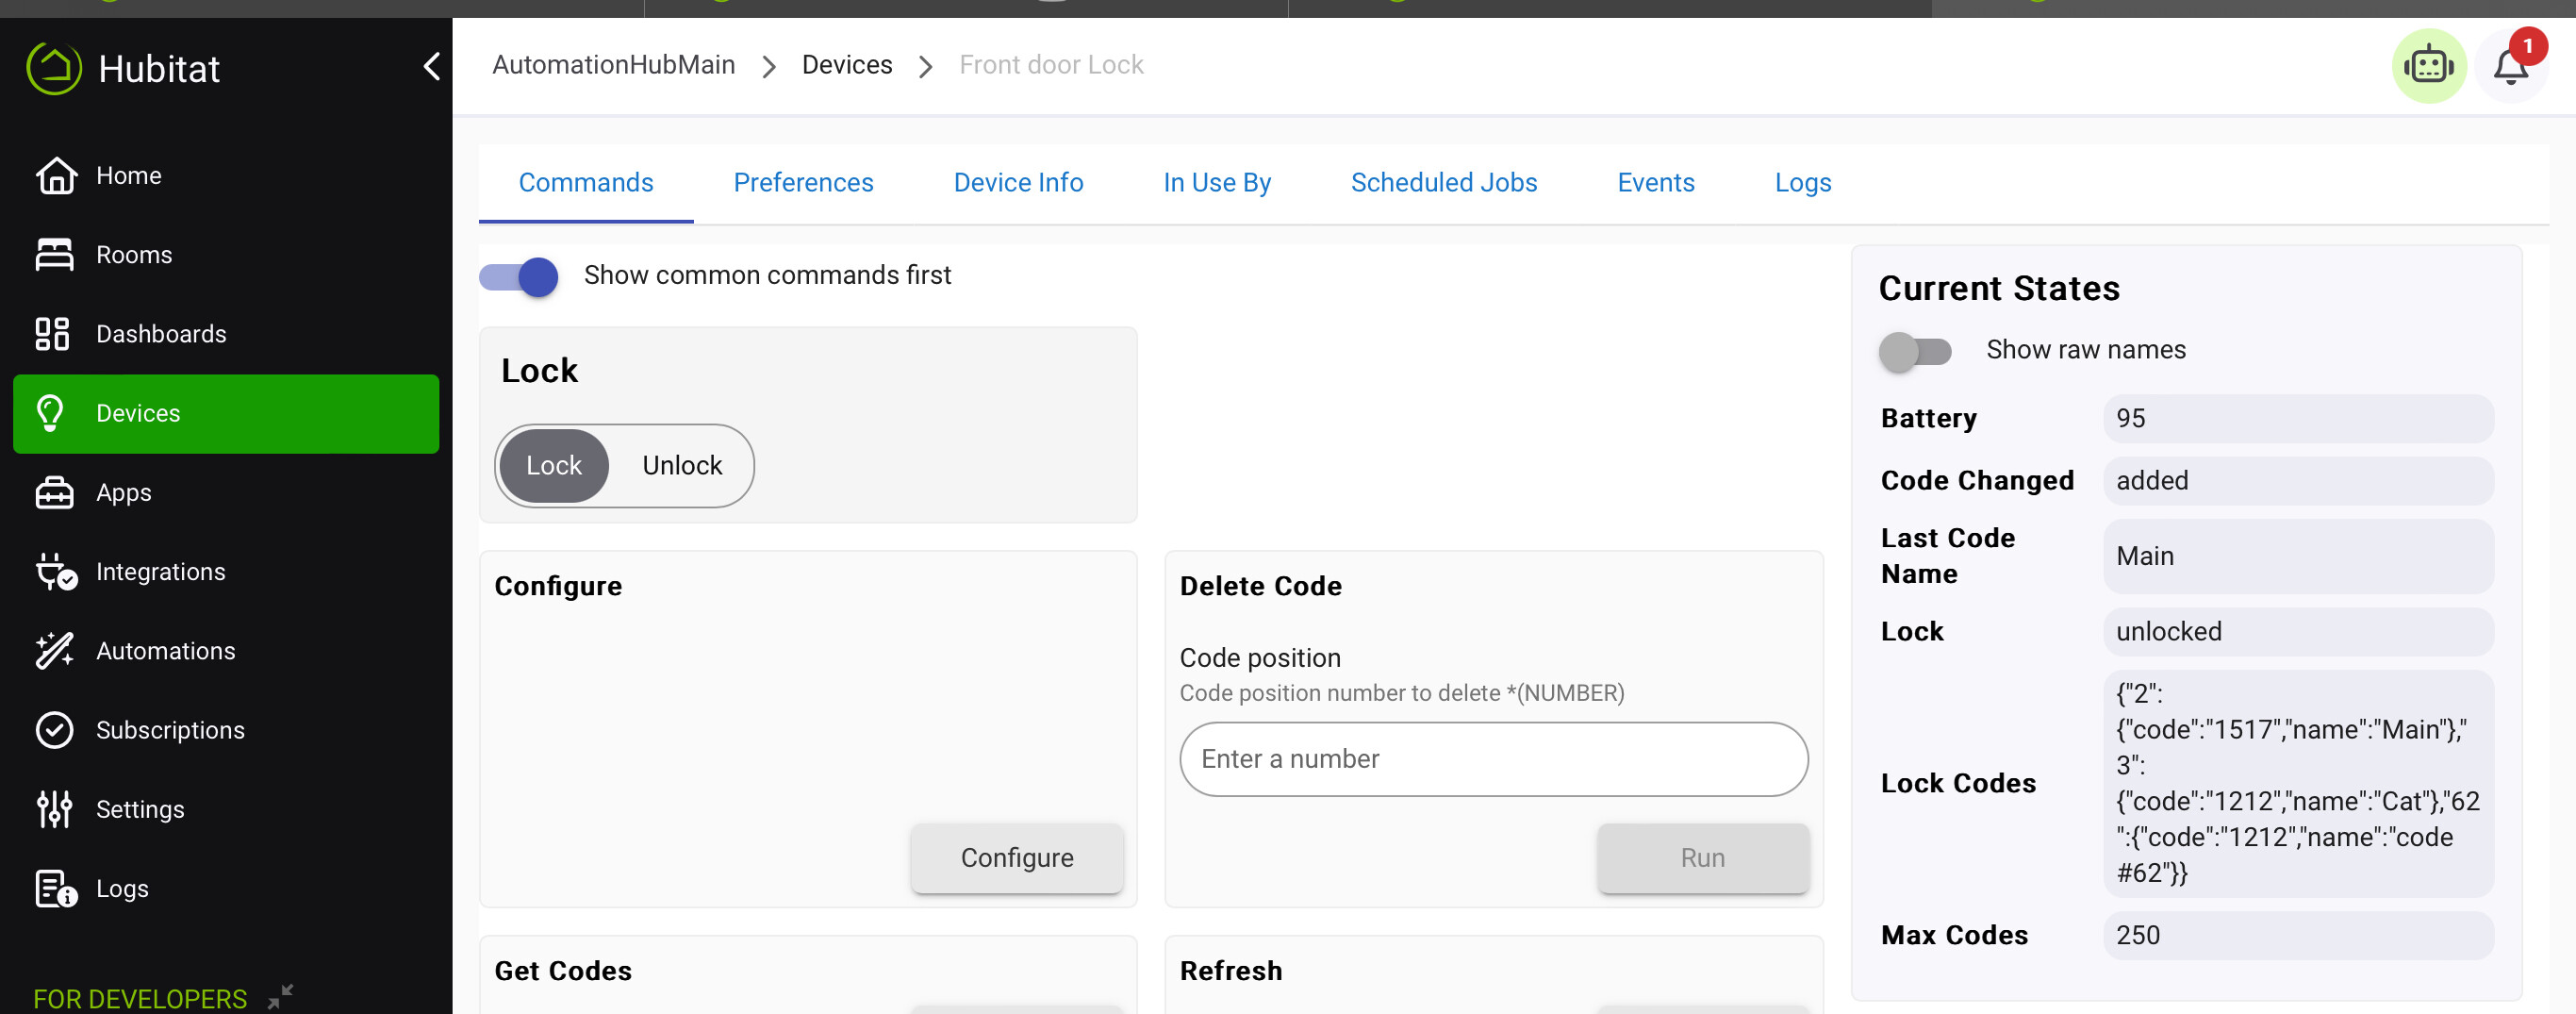The image size is (2576, 1014).
Task: Collapse the For Developers section arrows icon
Action: click(280, 996)
